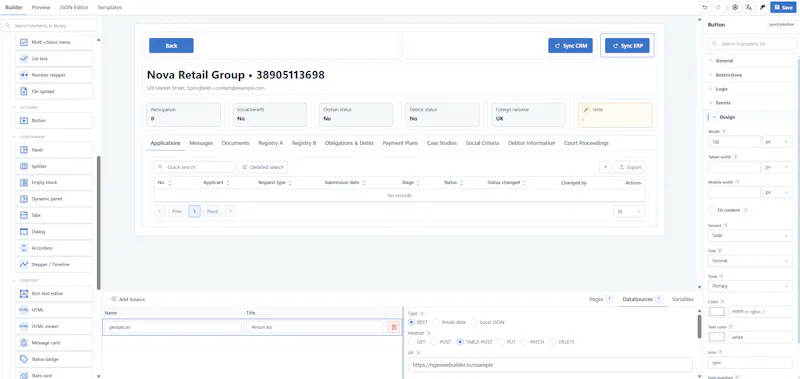Open the Templates tab
The height and width of the screenshot is (379, 800).
pyautogui.click(x=110, y=7)
